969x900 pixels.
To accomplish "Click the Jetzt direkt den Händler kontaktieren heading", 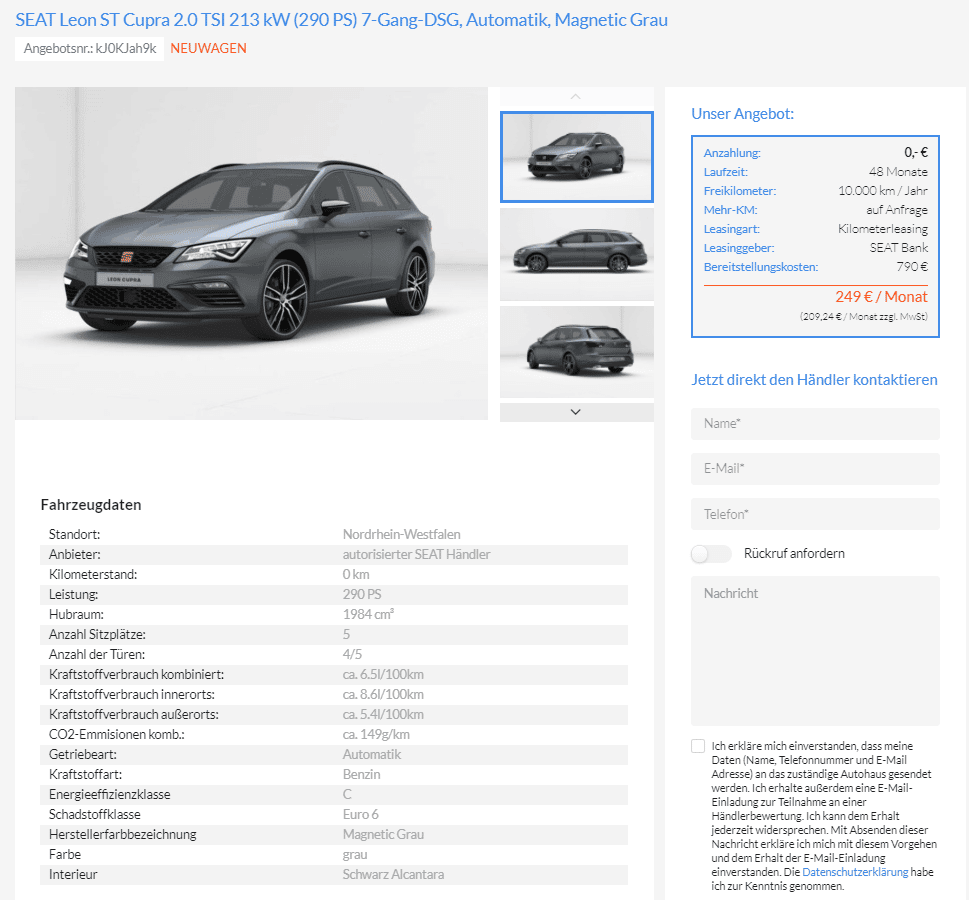I will click(x=814, y=380).
